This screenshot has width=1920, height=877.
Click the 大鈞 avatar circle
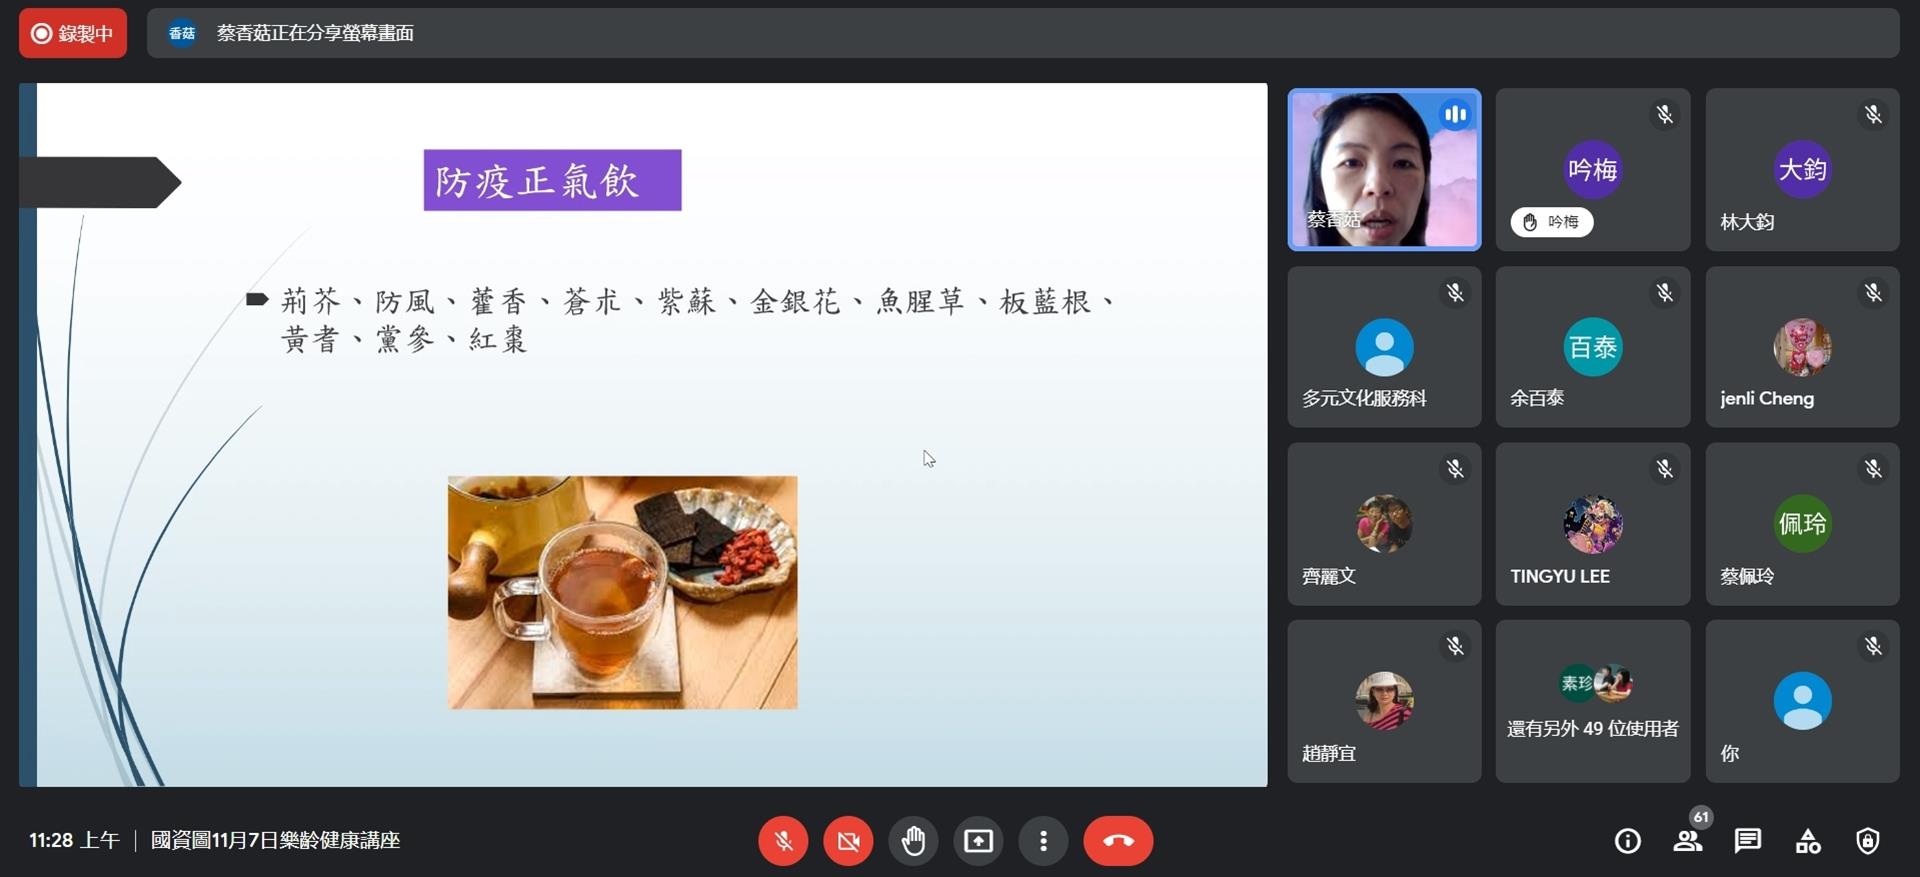point(1802,169)
